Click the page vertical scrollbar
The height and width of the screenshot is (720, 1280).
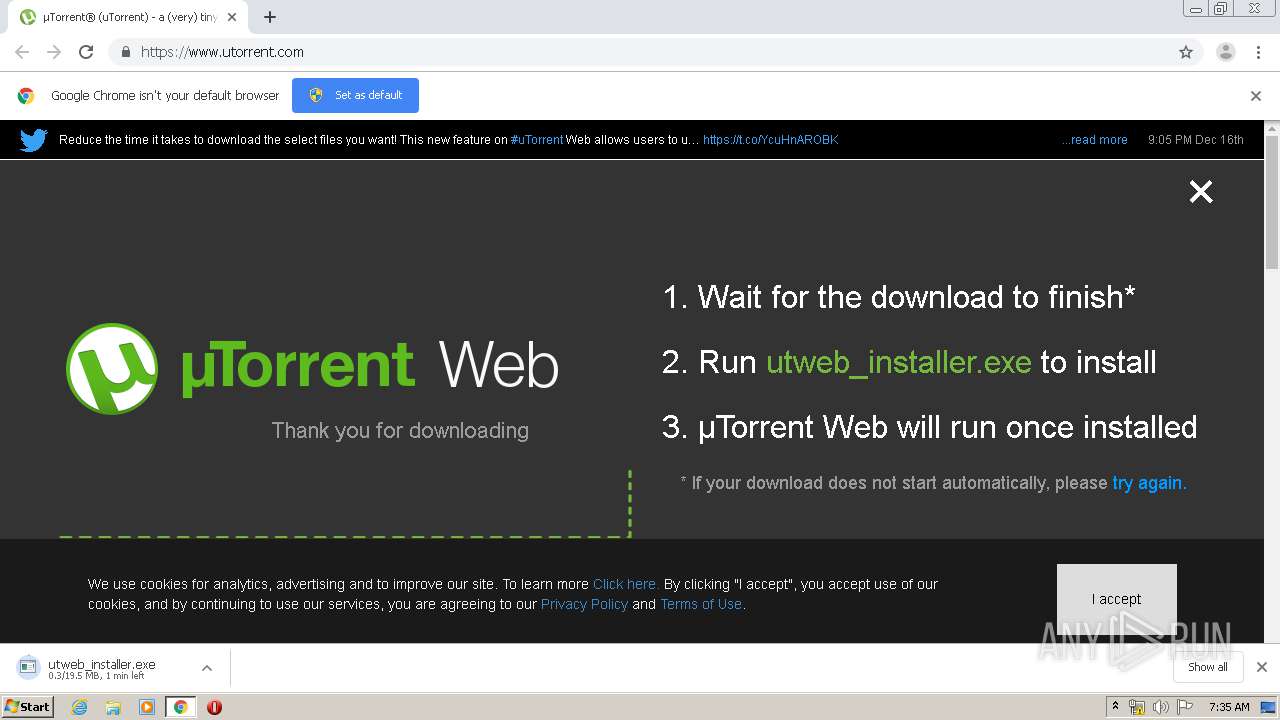pos(1272,201)
